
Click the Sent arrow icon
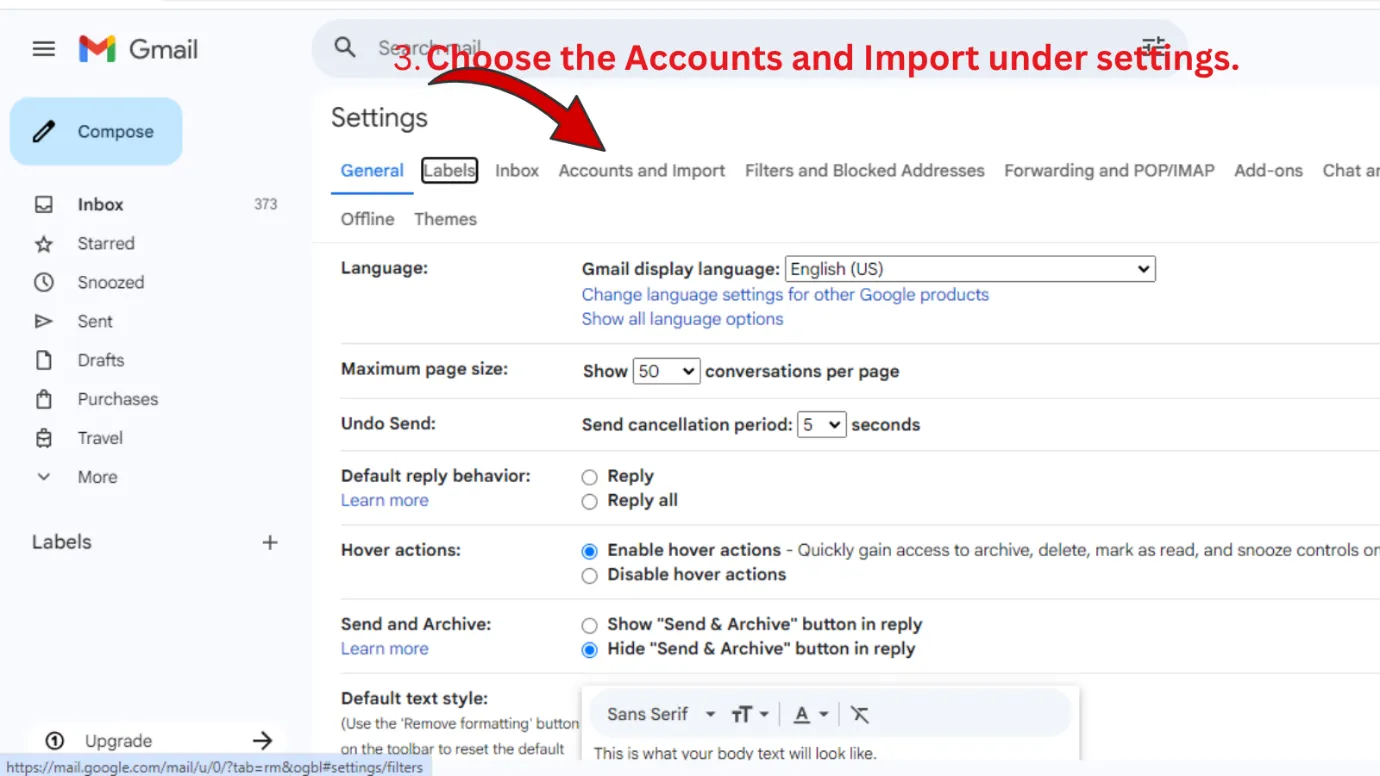tap(44, 321)
